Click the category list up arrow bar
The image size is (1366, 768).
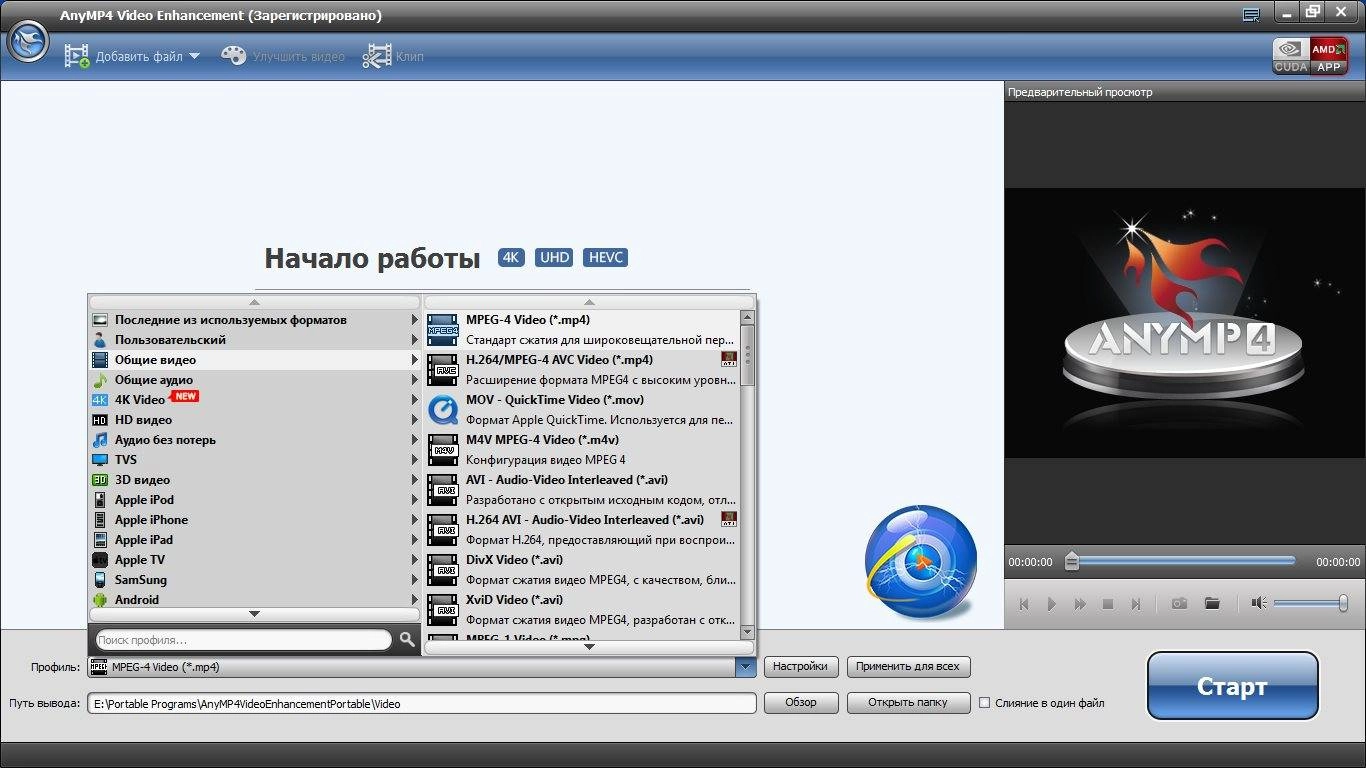(254, 302)
